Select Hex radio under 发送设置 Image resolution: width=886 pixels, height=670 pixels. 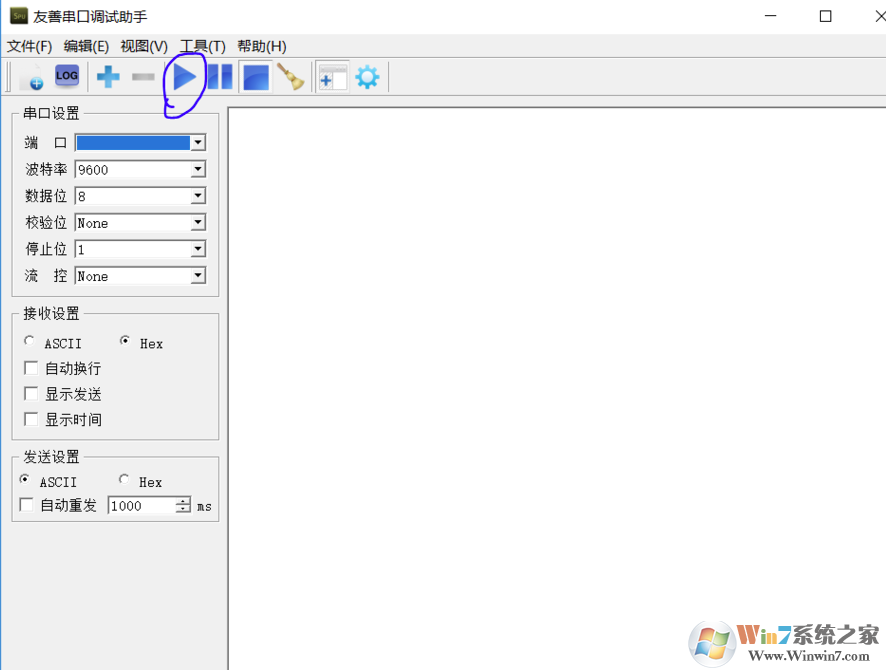[124, 481]
